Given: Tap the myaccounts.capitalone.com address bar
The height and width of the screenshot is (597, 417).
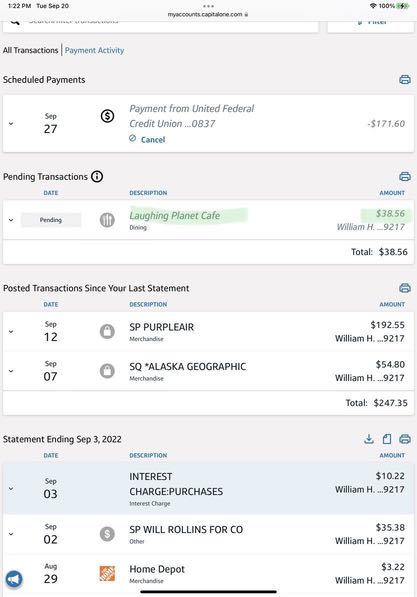Looking at the screenshot, I should pyautogui.click(x=208, y=14).
